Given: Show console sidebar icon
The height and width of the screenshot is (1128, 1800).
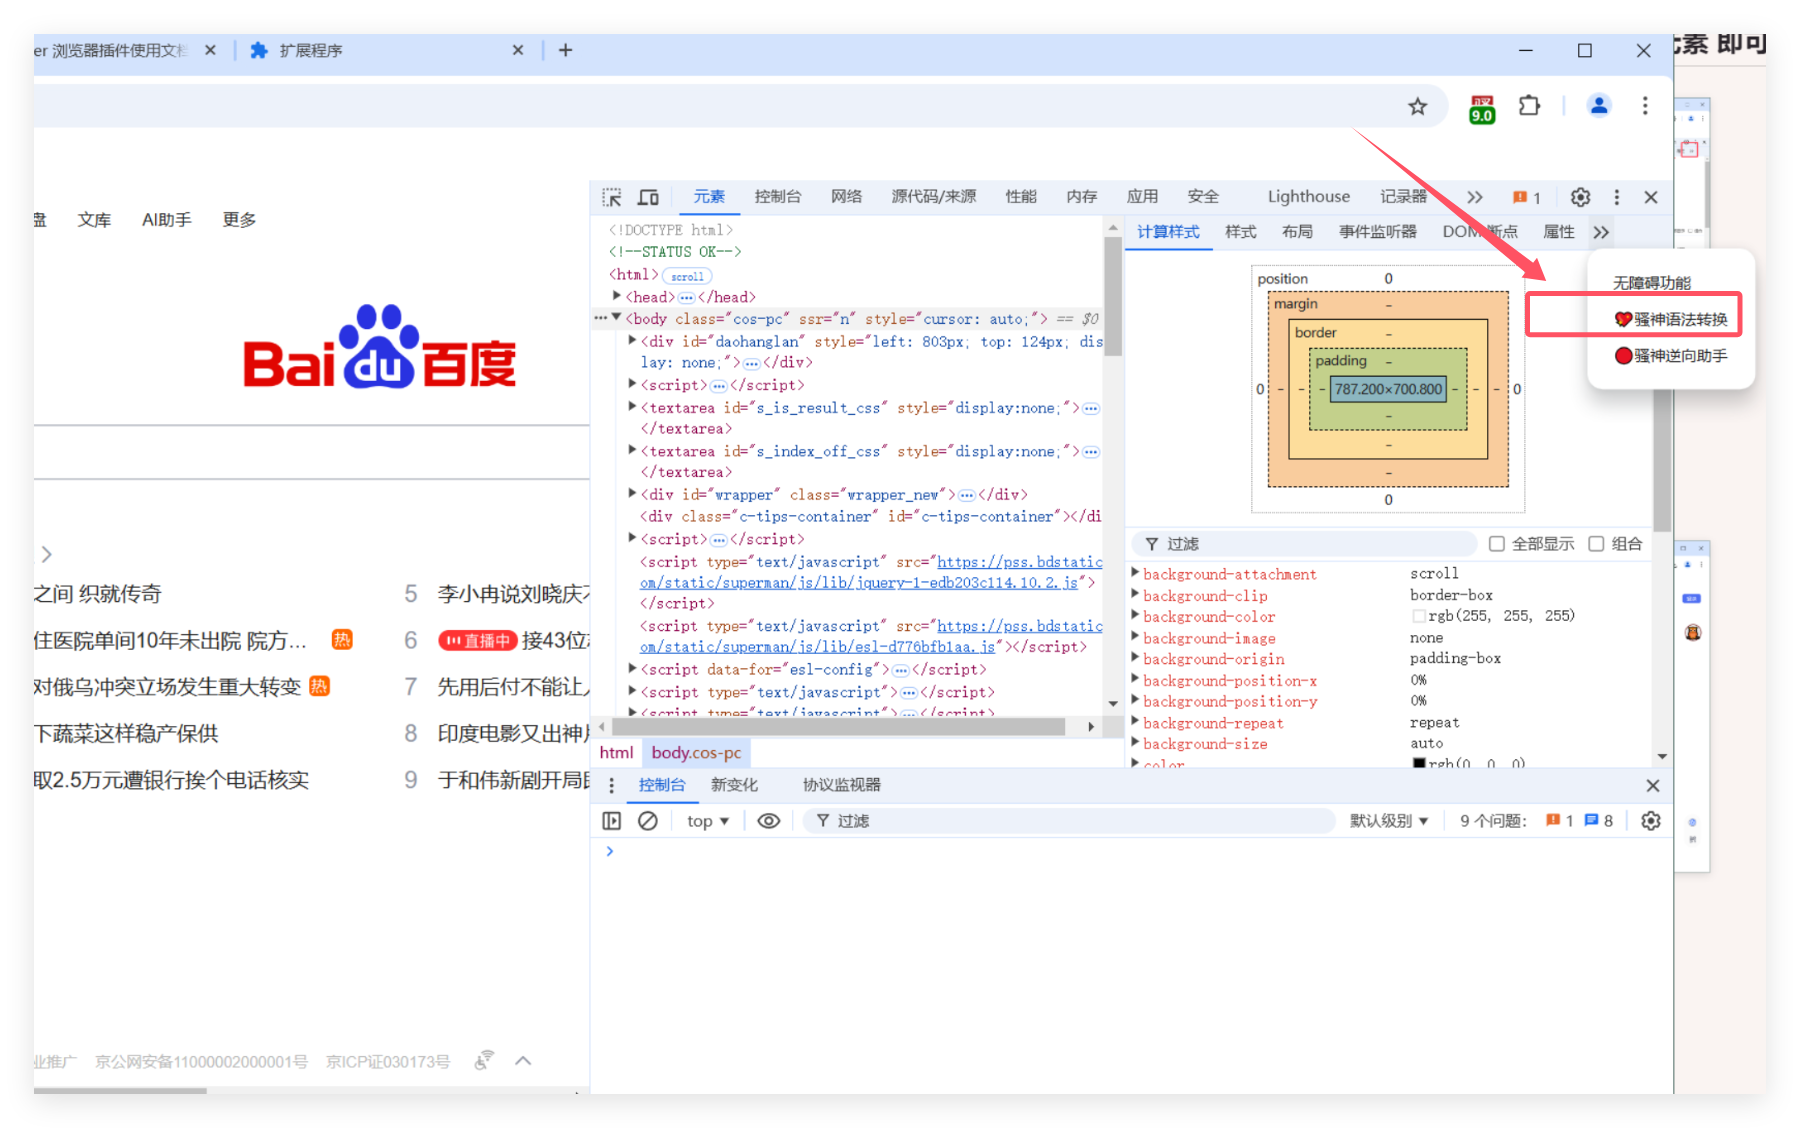Looking at the screenshot, I should (612, 821).
